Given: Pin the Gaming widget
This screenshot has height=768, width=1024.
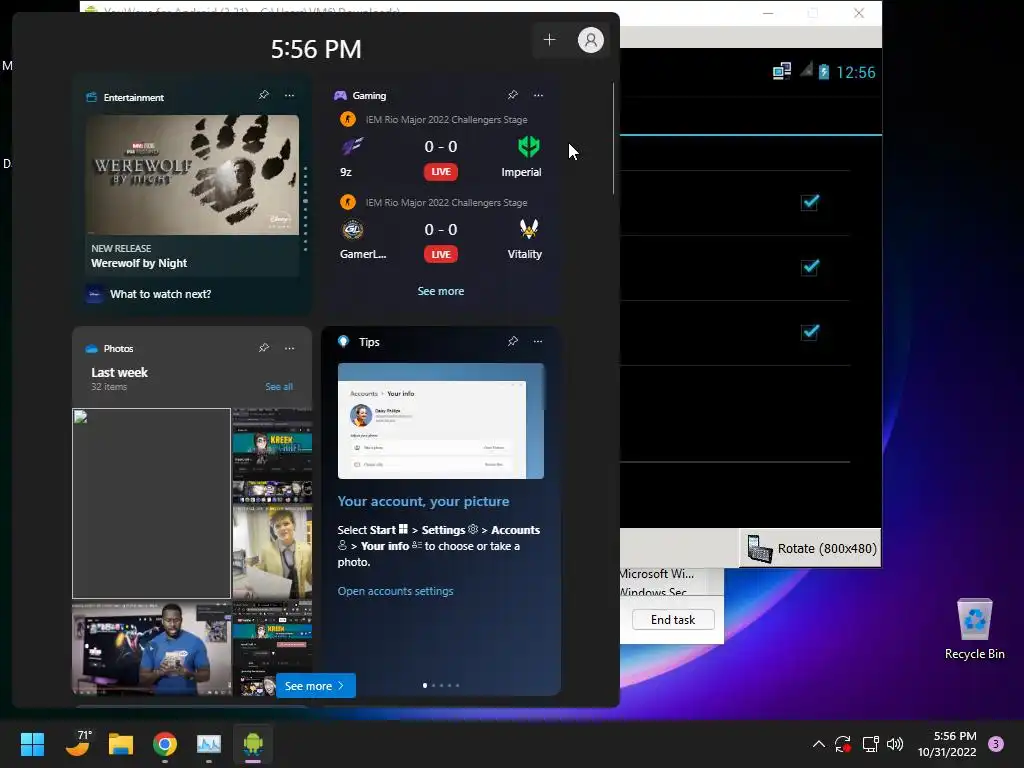Looking at the screenshot, I should 513,95.
